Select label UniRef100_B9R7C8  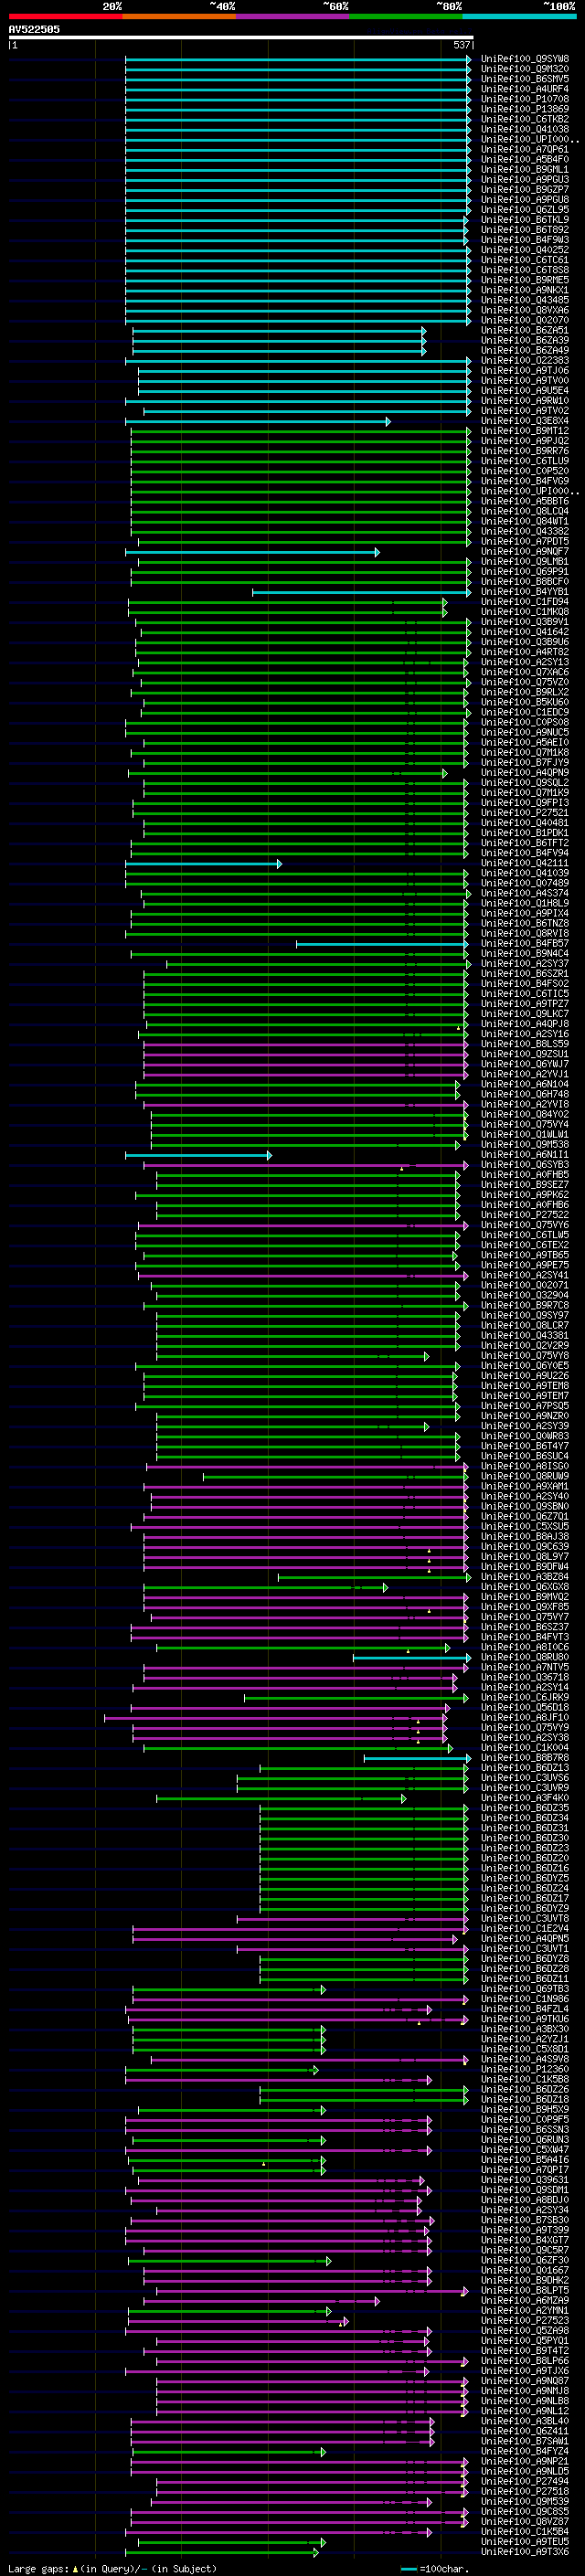pos(525,1307)
